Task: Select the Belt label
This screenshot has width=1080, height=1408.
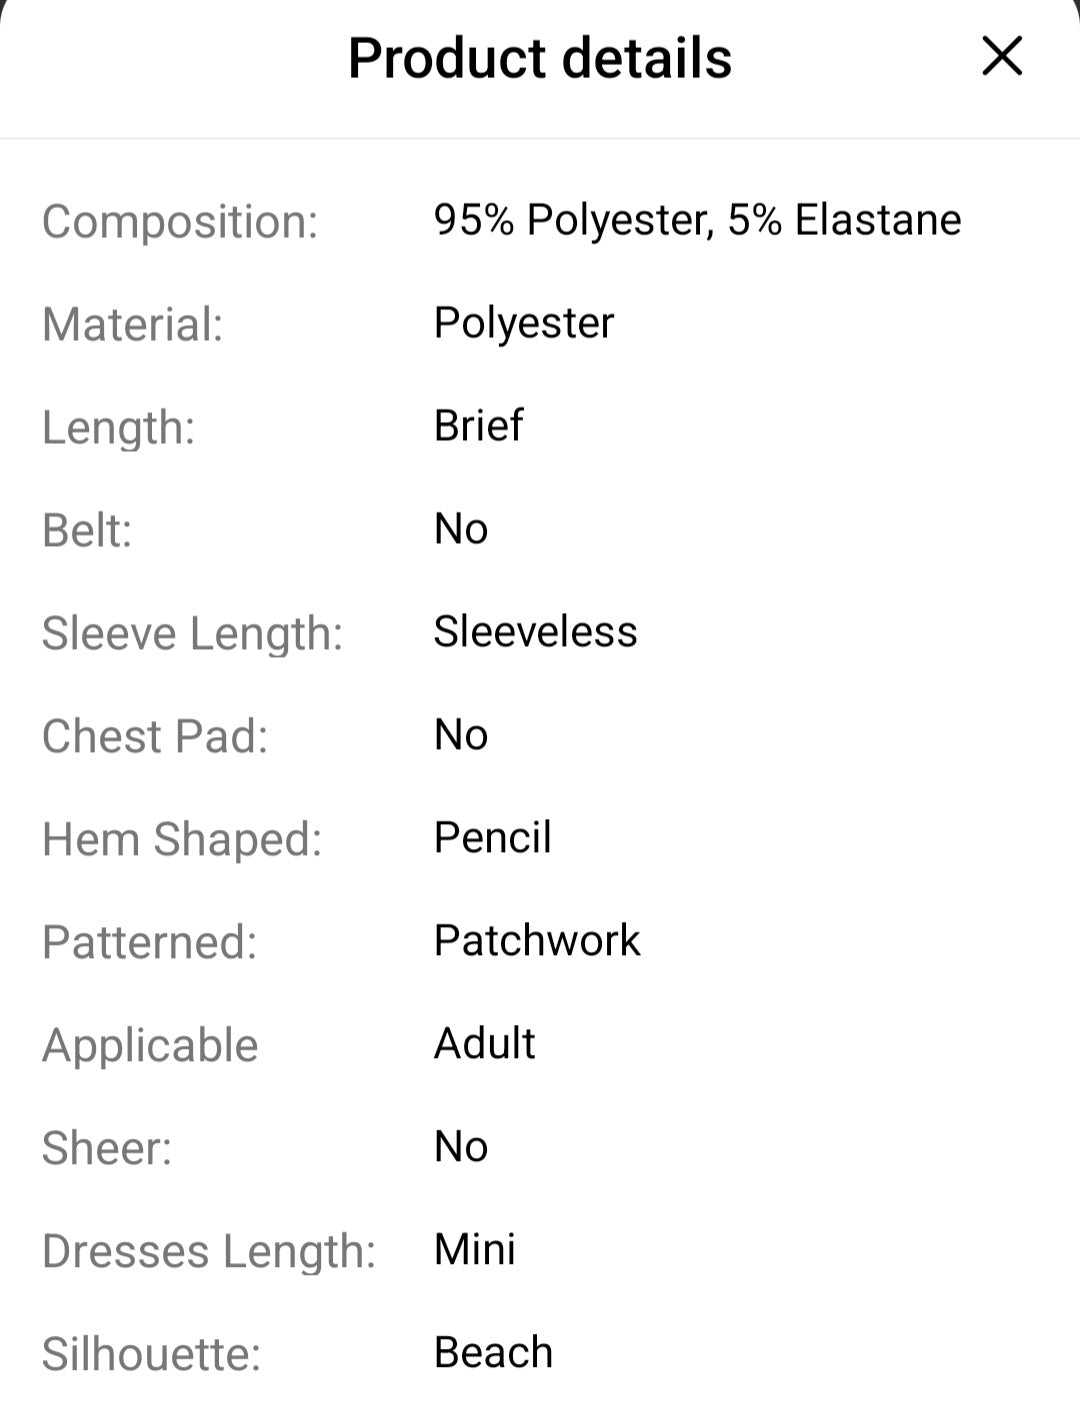Action: 87,530
